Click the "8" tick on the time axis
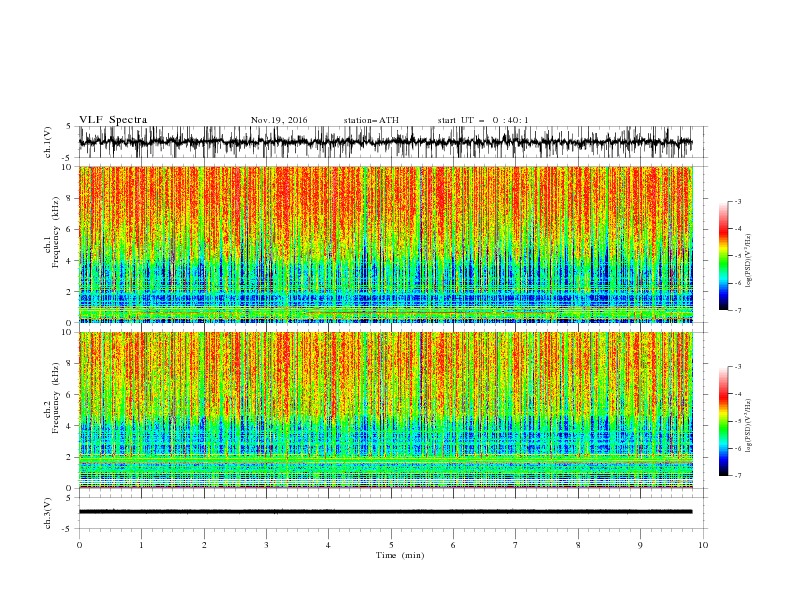Viewport: 792px width, 612px height. [578, 545]
